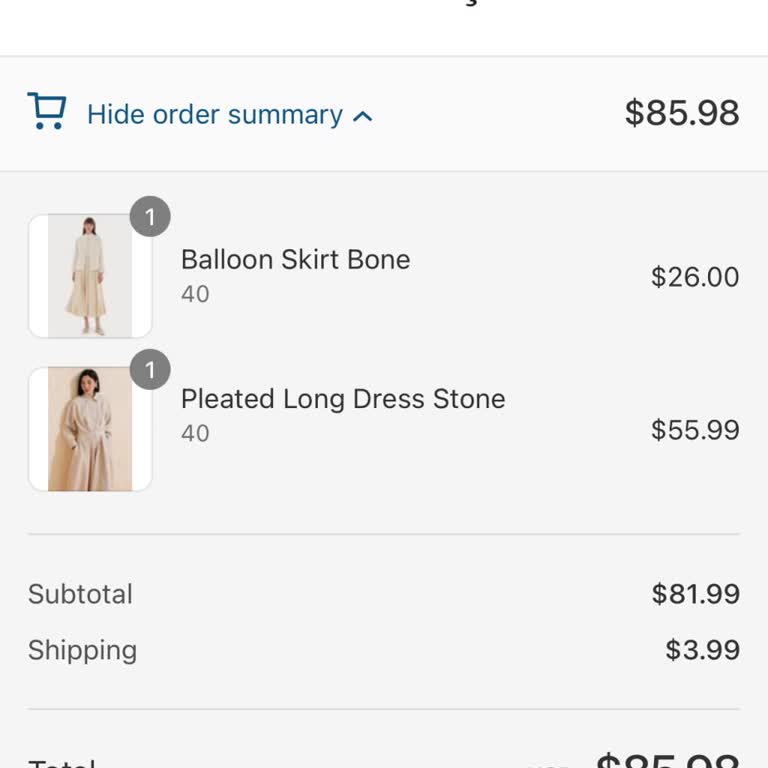Click the $85.98 total in the header
The height and width of the screenshot is (768, 768).
[x=682, y=113]
